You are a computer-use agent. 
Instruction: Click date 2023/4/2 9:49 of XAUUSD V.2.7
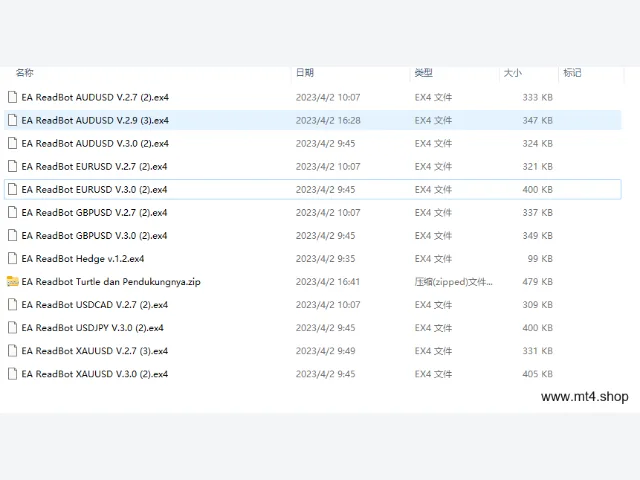(325, 351)
